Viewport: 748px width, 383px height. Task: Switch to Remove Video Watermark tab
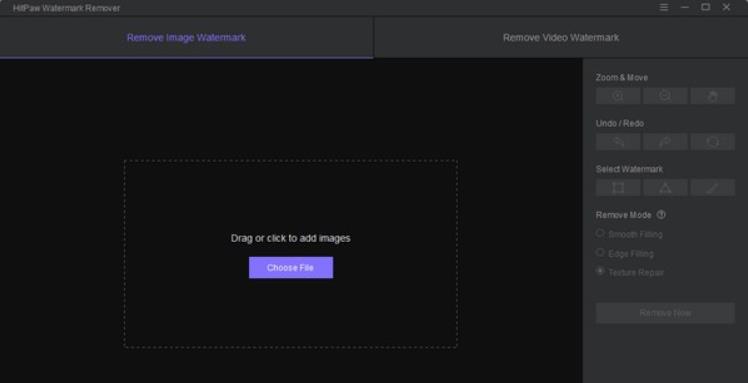click(x=561, y=38)
